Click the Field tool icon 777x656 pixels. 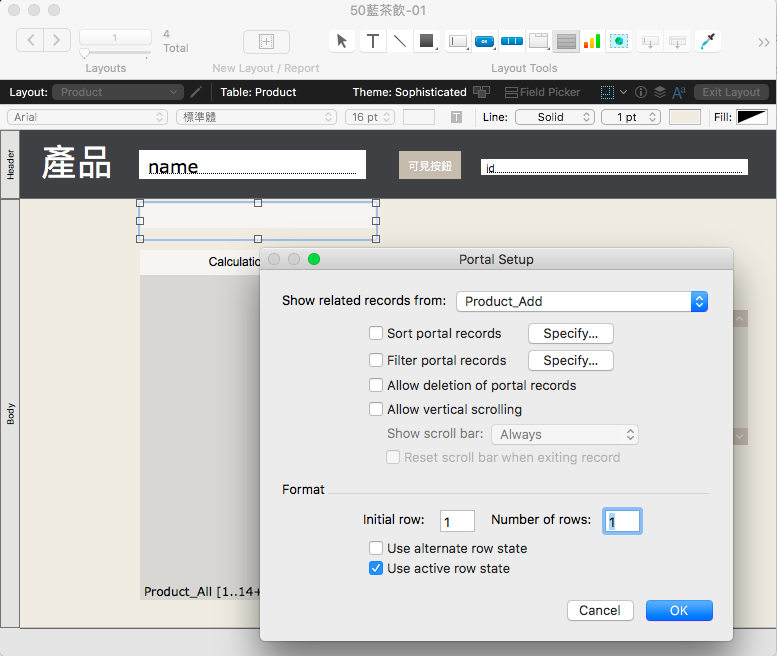point(650,42)
